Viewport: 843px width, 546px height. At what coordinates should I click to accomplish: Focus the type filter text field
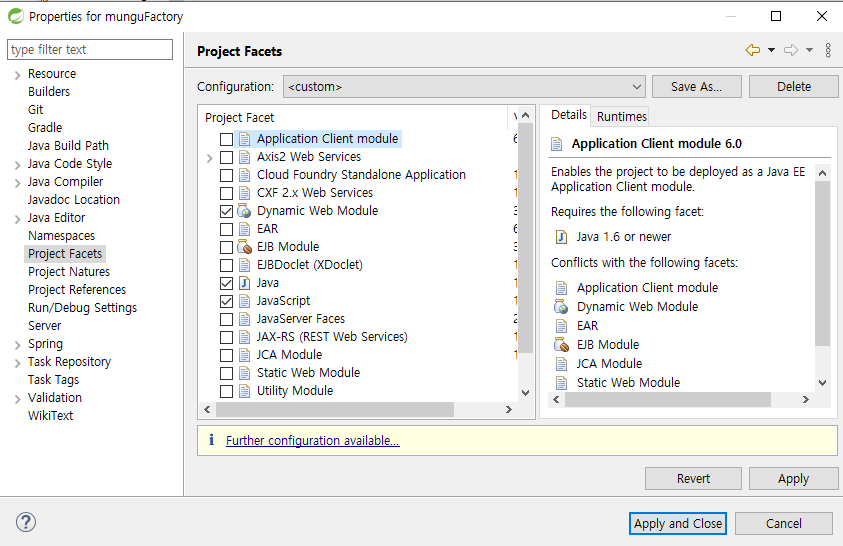pyautogui.click(x=90, y=49)
